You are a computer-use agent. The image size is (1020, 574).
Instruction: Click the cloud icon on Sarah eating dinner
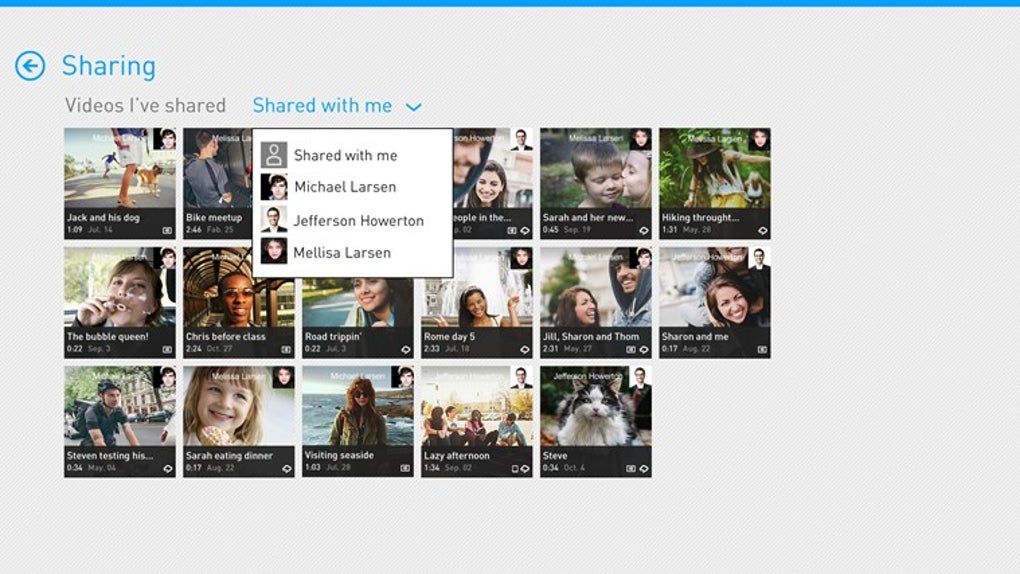(x=287, y=469)
